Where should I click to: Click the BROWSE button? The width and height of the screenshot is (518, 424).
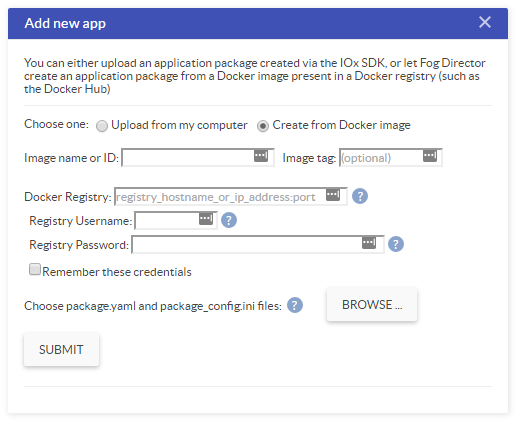tap(372, 305)
